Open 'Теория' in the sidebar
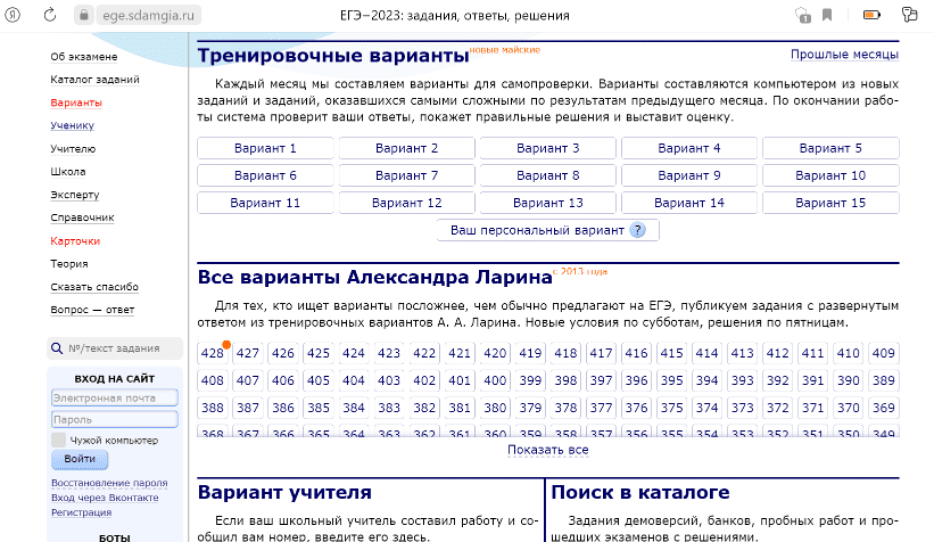 tap(69, 264)
